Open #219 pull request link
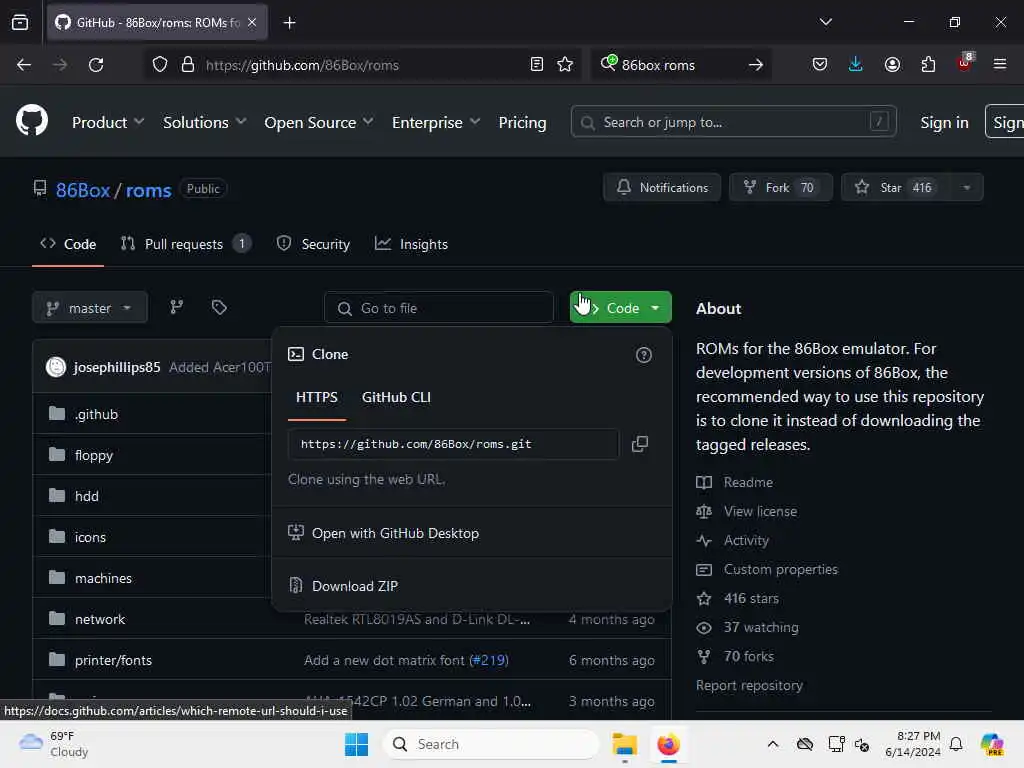1024x768 pixels. [x=488, y=660]
